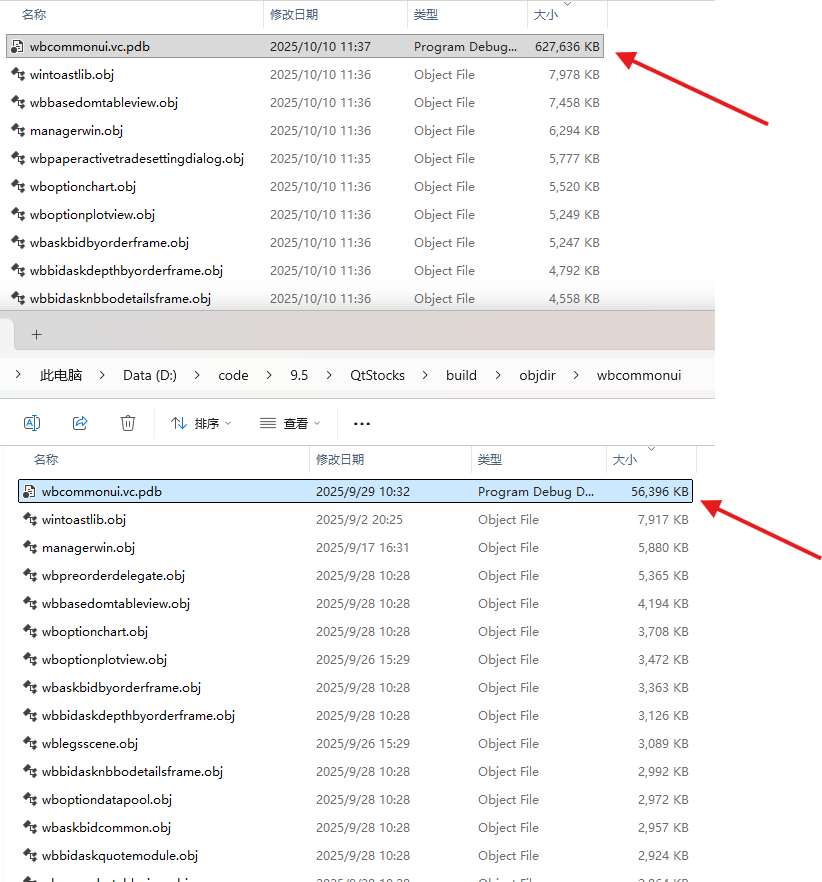This screenshot has width=822, height=882.
Task: Navigate to the build folder in the breadcrumb
Action: [461, 375]
